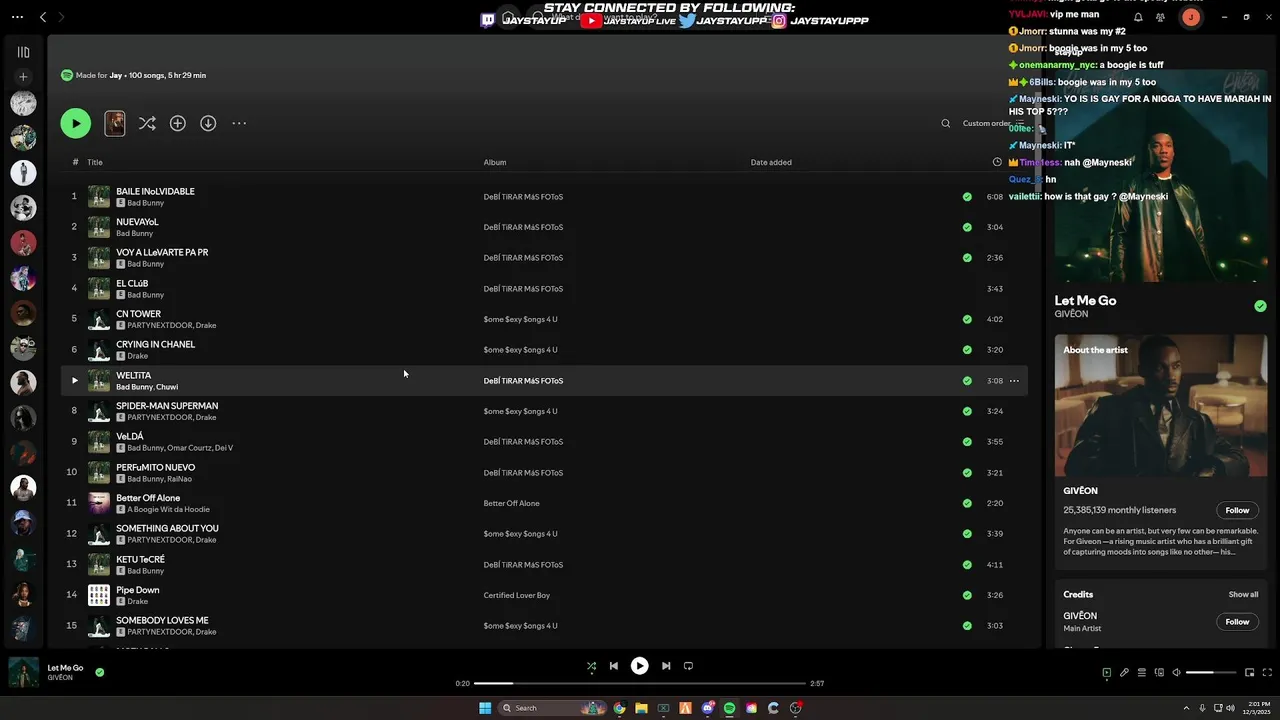The height and width of the screenshot is (720, 1280).
Task: Open the notifications bell
Action: click(1138, 17)
